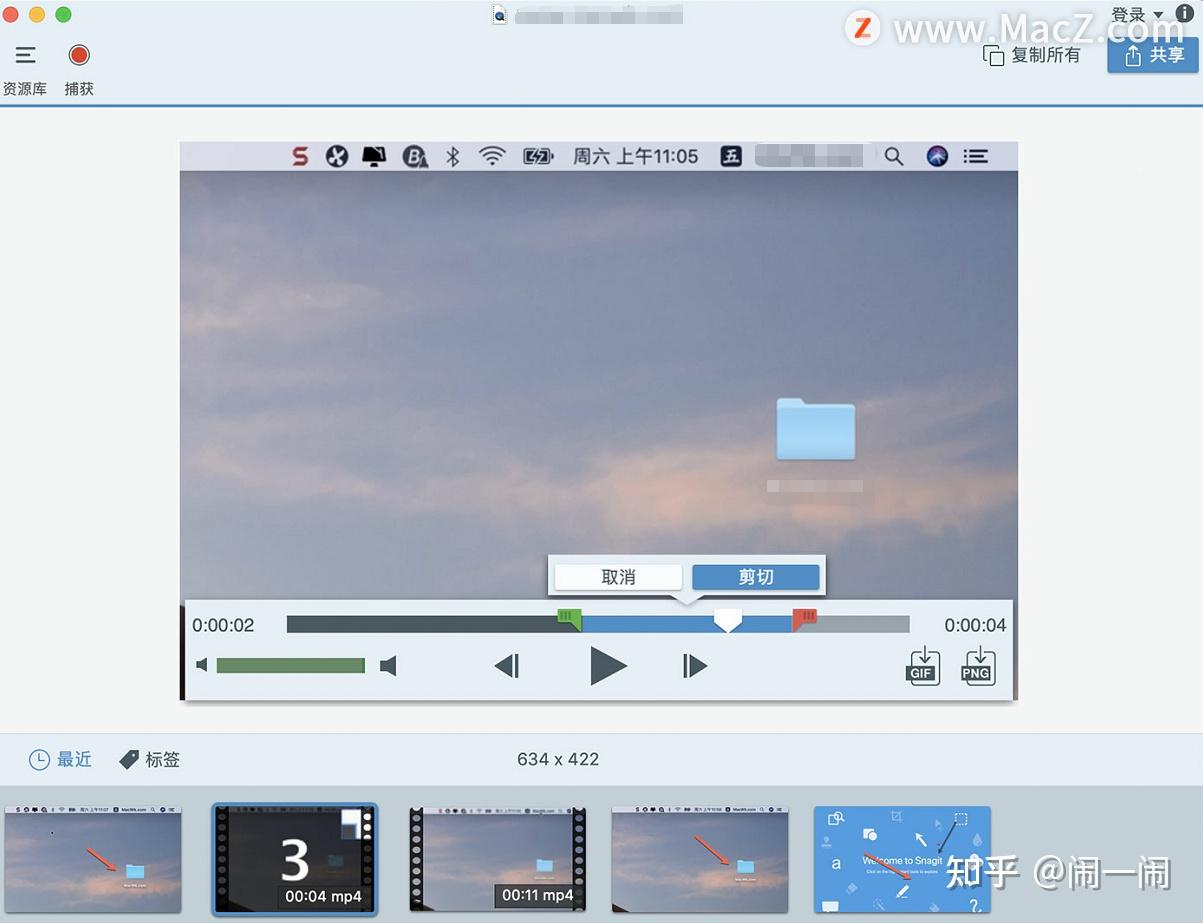Screen dimensions: 1203x923
Task: Open the 登录 account dropdown
Action: [x=1135, y=15]
